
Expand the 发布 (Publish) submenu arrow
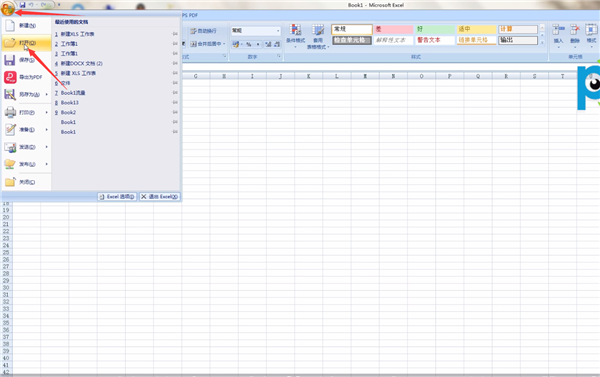point(47,164)
